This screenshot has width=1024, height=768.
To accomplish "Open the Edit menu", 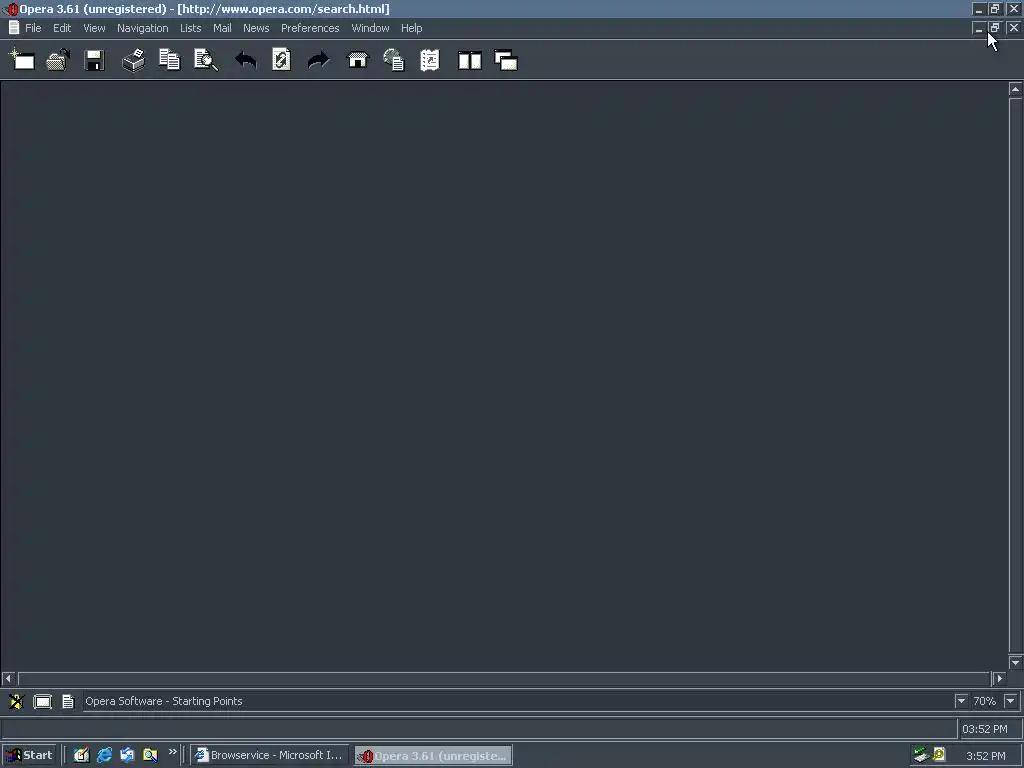I will coord(62,28).
